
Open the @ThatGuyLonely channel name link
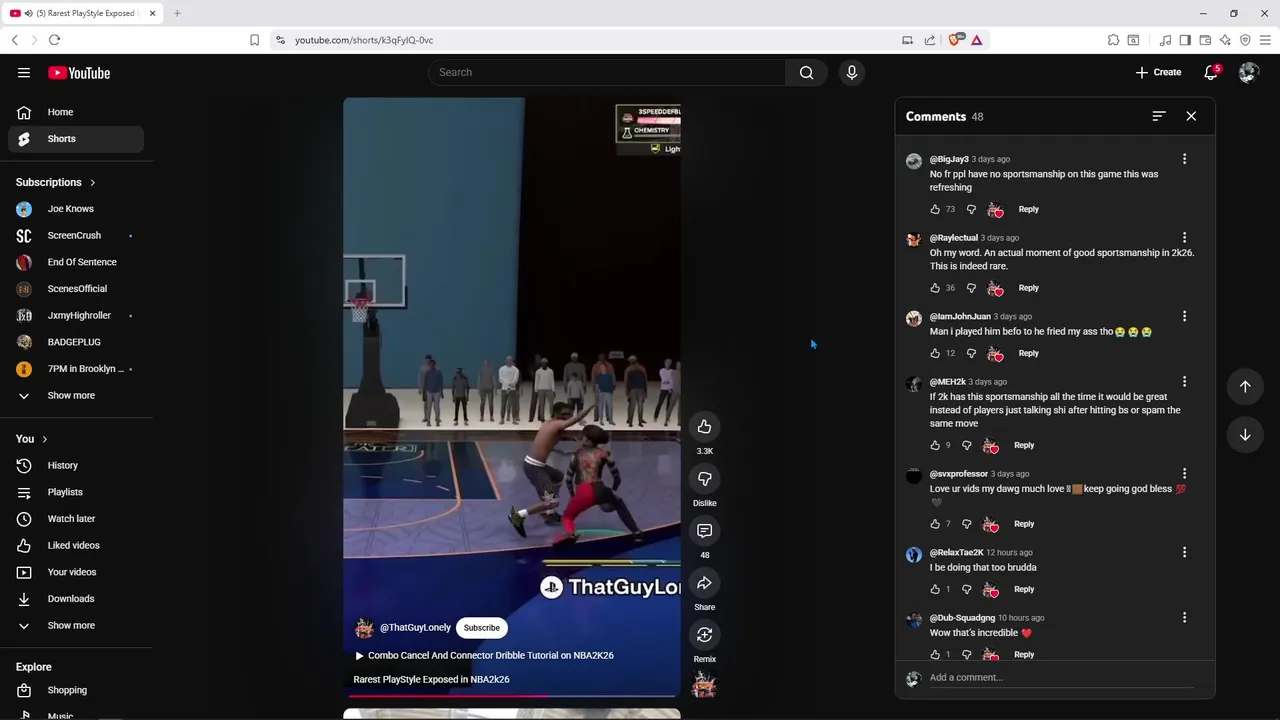coord(415,628)
